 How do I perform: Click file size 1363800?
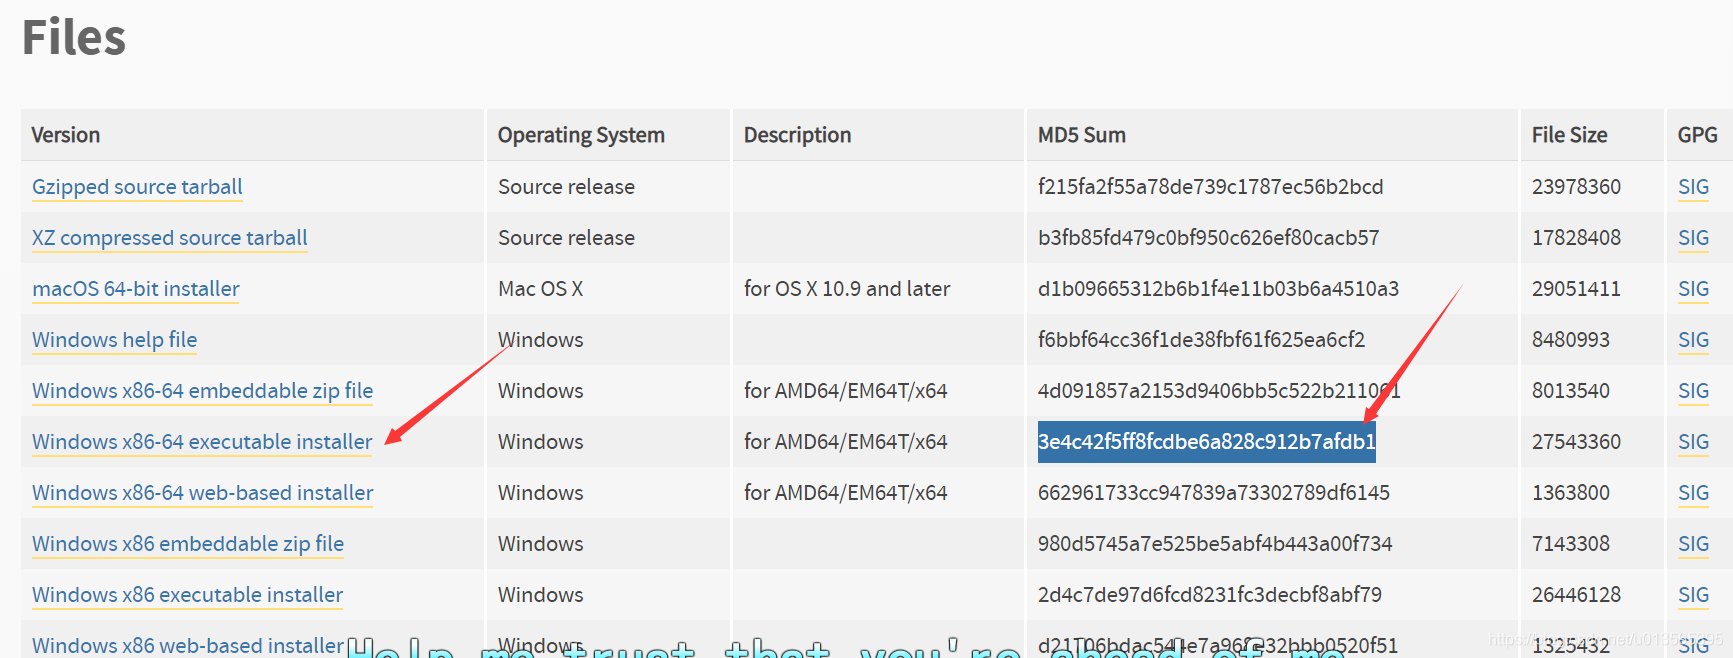tap(1571, 493)
